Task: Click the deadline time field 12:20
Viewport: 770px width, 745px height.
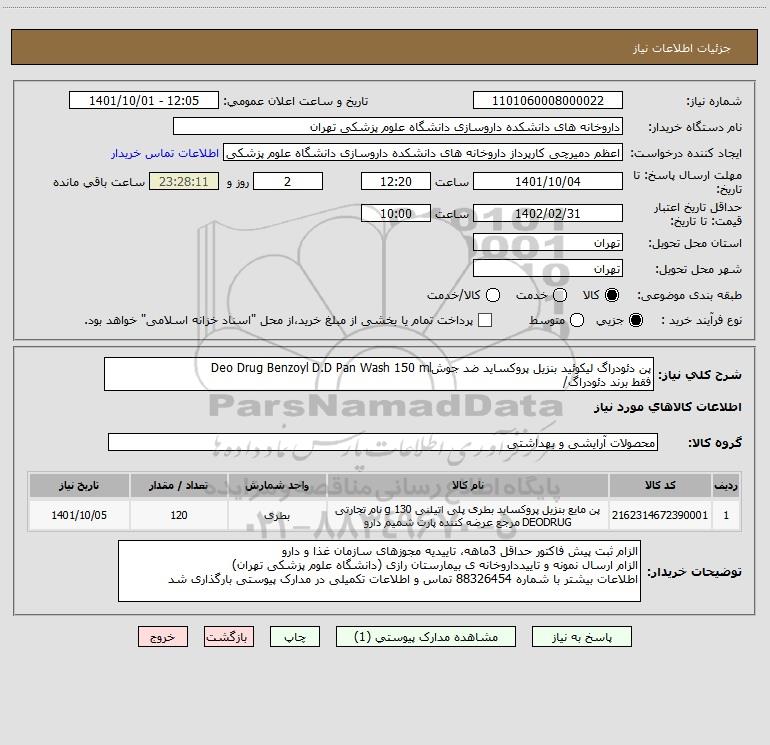Action: point(396,181)
